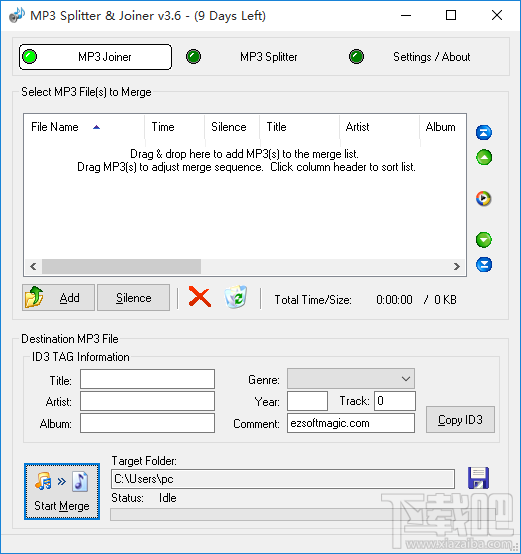Click the ID3 Album input field
The height and width of the screenshot is (554, 521).
click(x=147, y=423)
